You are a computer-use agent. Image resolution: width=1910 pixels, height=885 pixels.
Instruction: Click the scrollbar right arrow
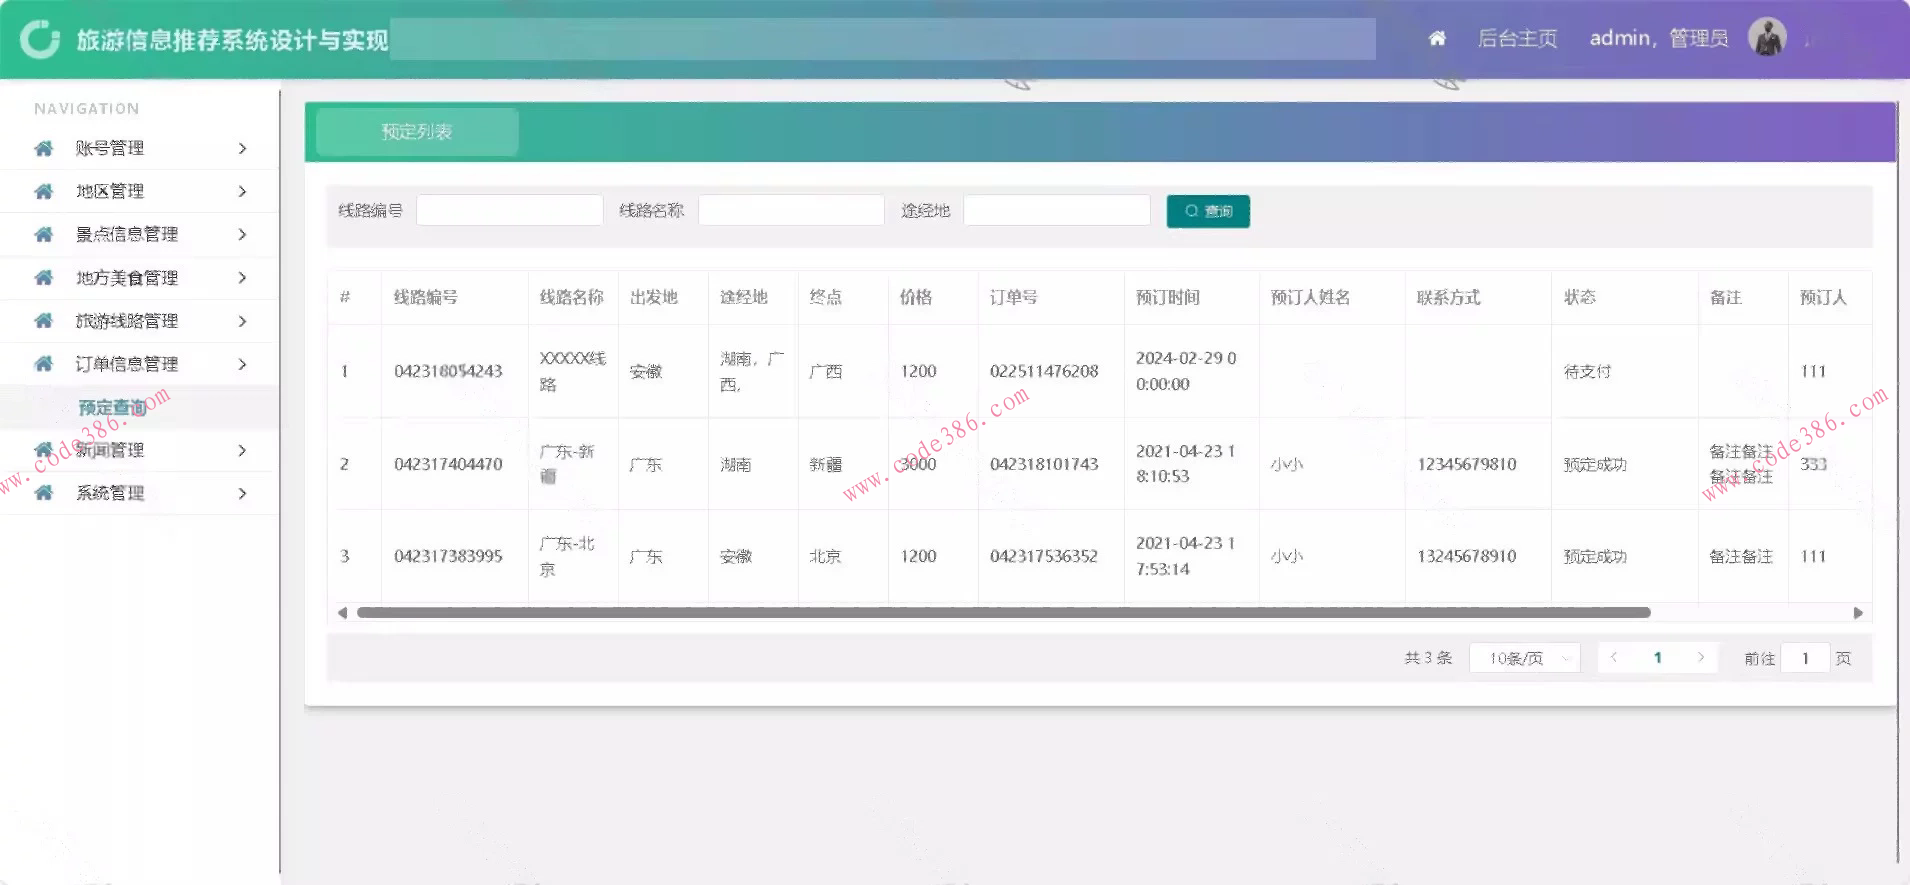pos(1858,612)
